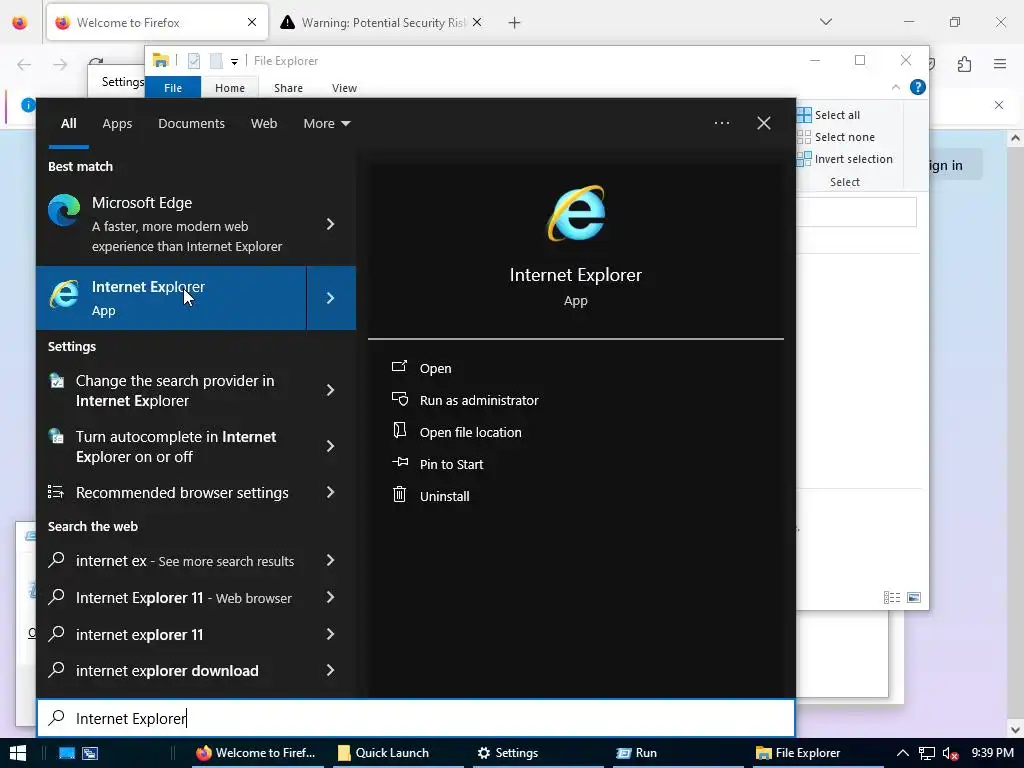Viewport: 1024px width, 768px height.
Task: Click Uninstall action
Action: pos(444,496)
